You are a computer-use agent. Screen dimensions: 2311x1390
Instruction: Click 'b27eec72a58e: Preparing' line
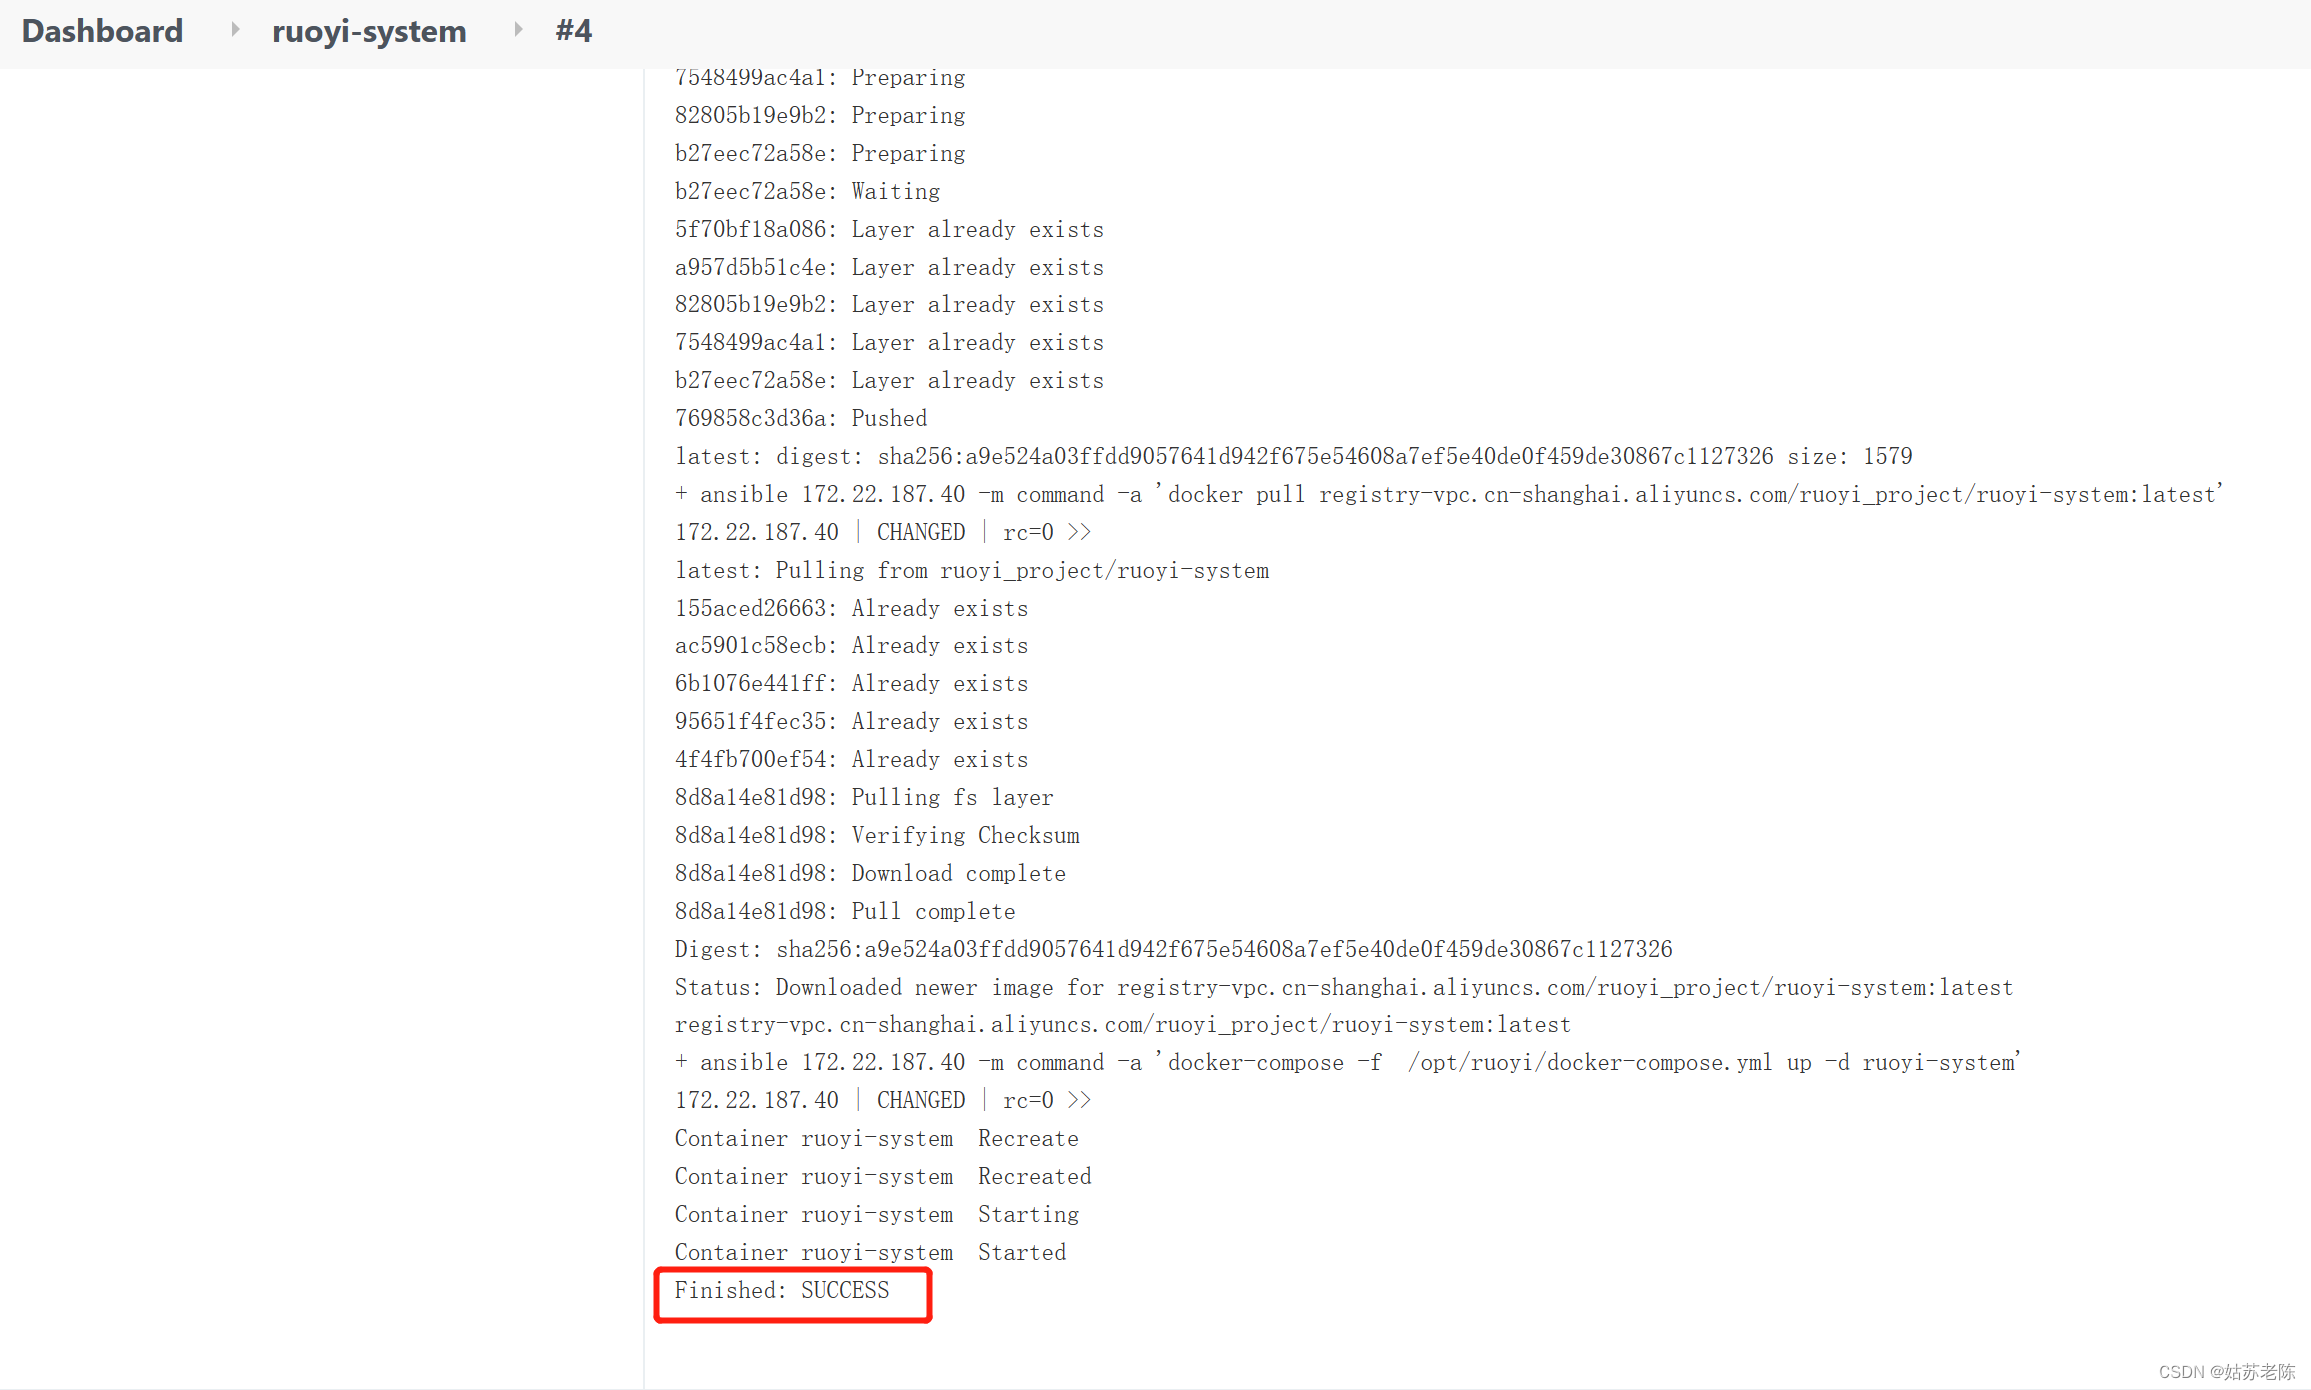coord(820,153)
